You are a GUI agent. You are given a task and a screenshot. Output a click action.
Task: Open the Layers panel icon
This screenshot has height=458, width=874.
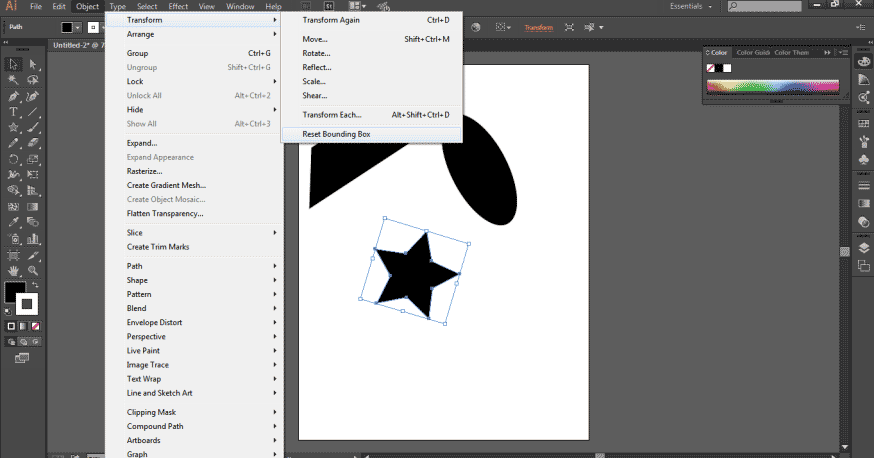tap(864, 248)
